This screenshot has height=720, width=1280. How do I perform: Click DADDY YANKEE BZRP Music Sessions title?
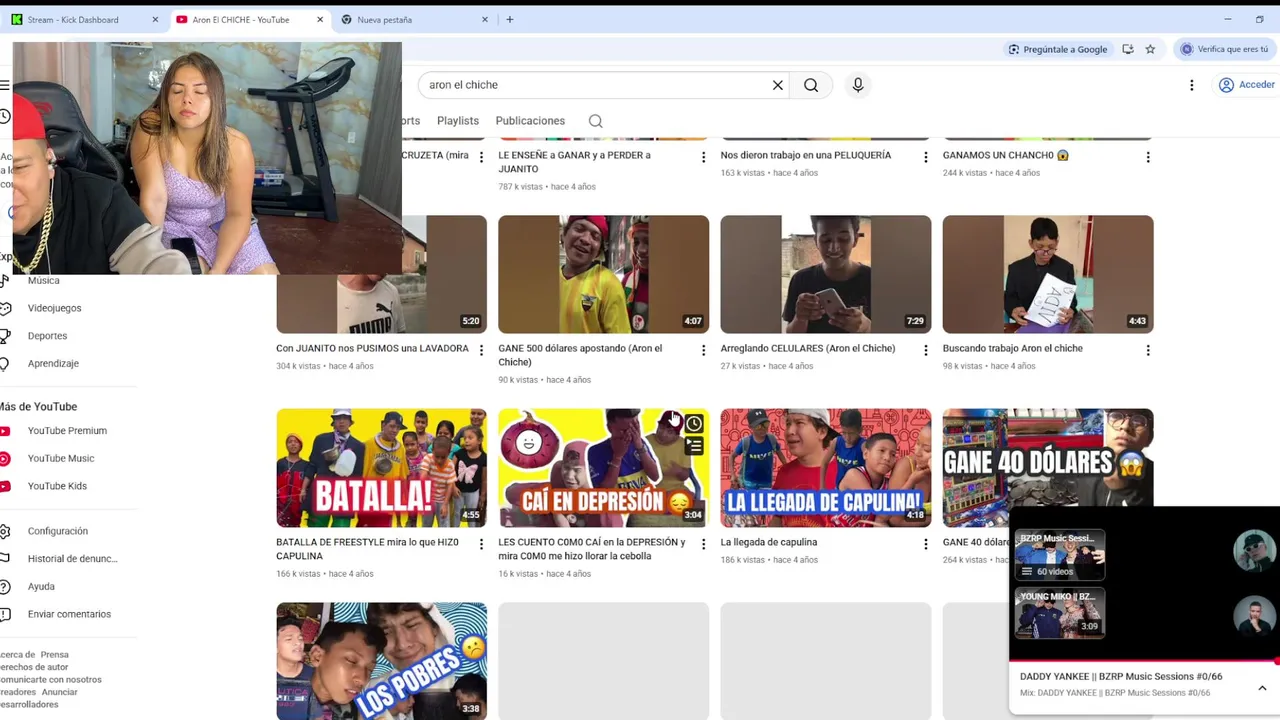click(x=1121, y=677)
